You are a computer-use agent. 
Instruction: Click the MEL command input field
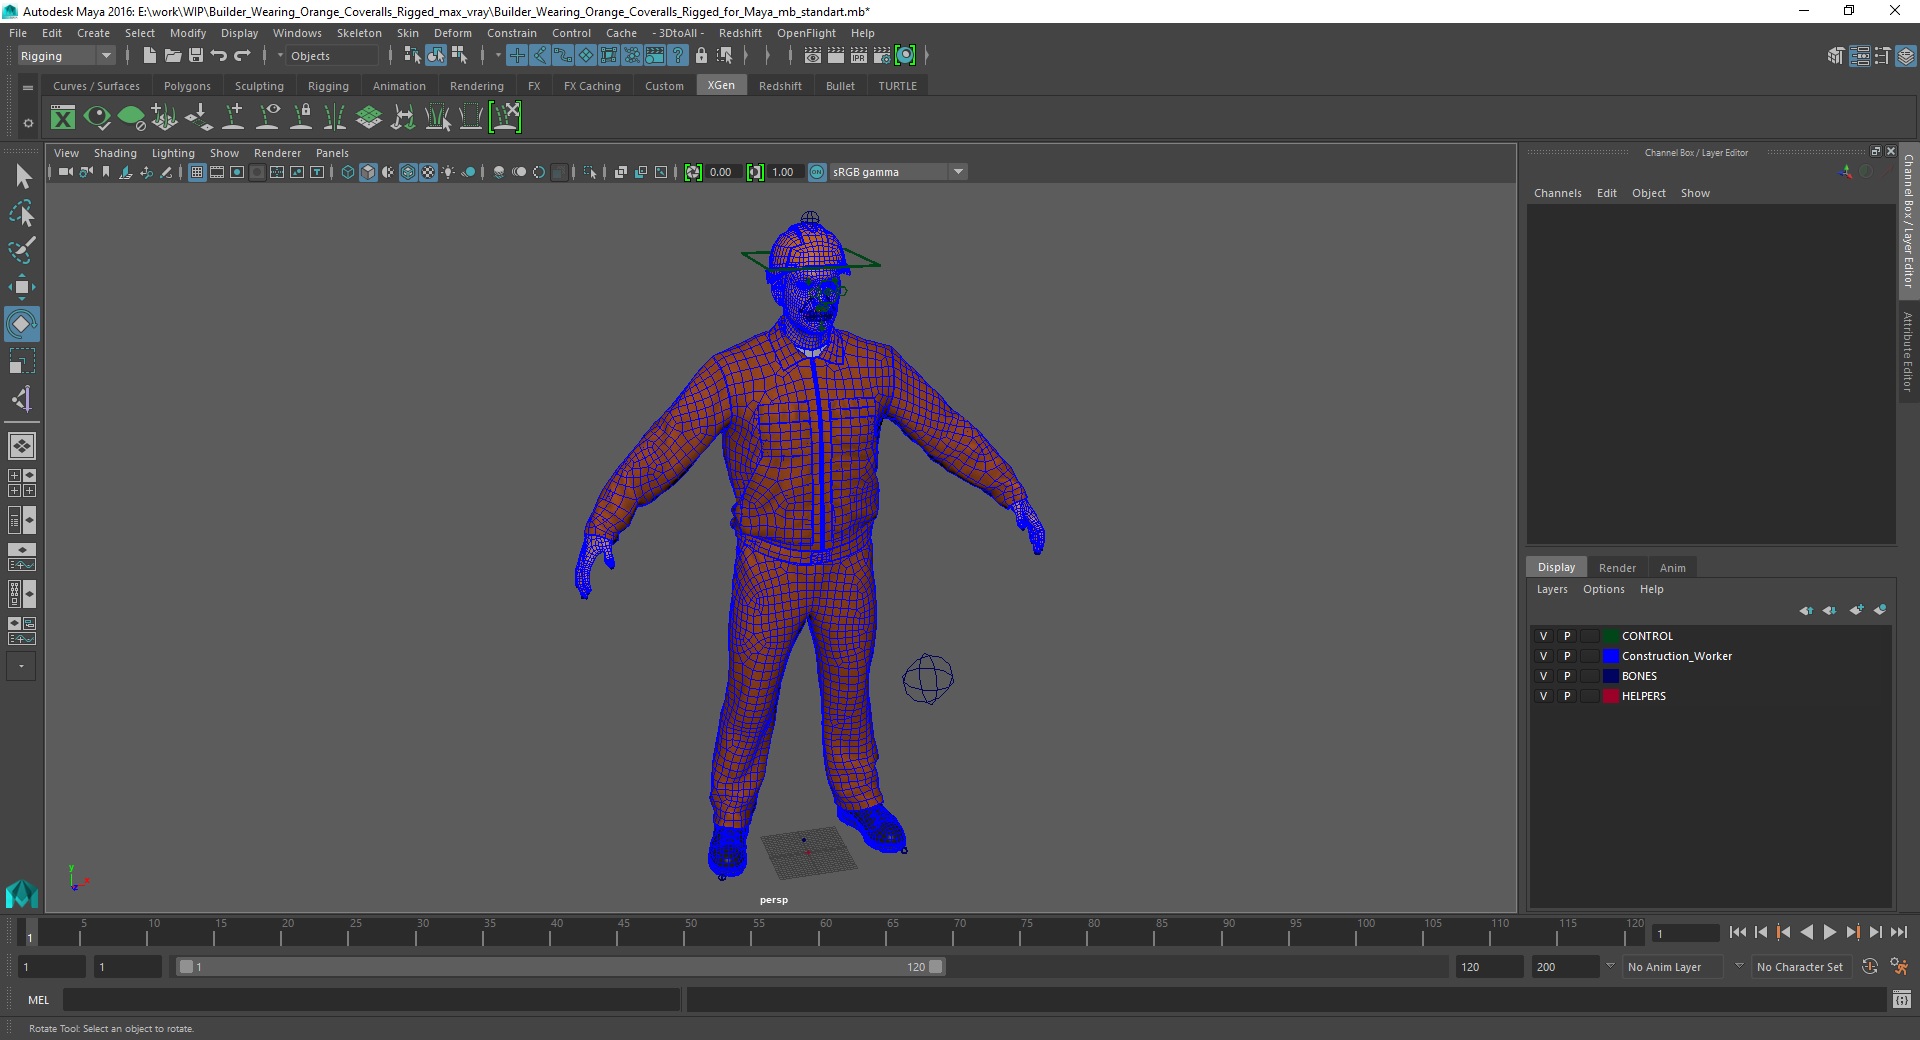click(372, 999)
